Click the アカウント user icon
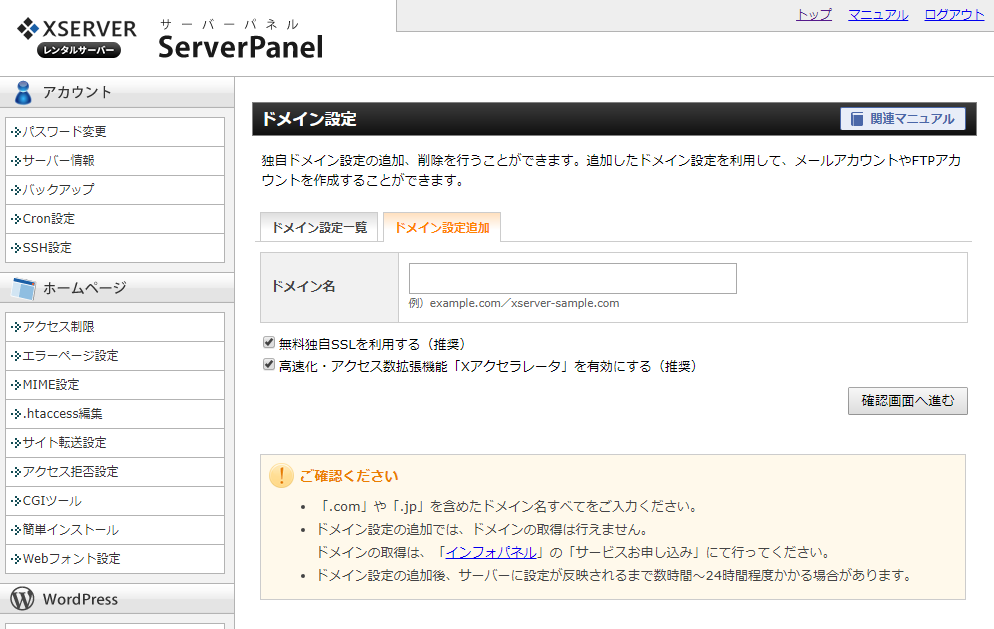Viewport: 994px width, 629px height. (x=23, y=93)
